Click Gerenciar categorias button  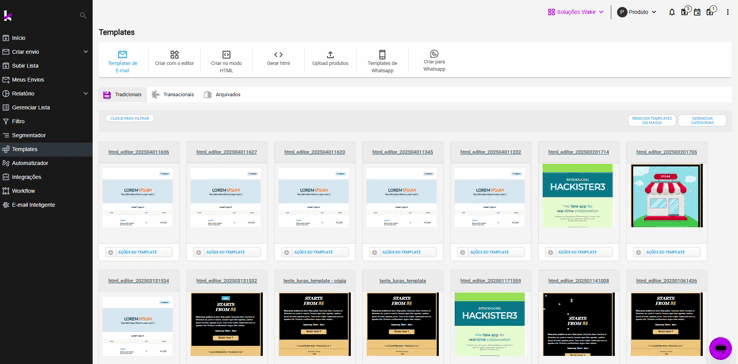702,121
